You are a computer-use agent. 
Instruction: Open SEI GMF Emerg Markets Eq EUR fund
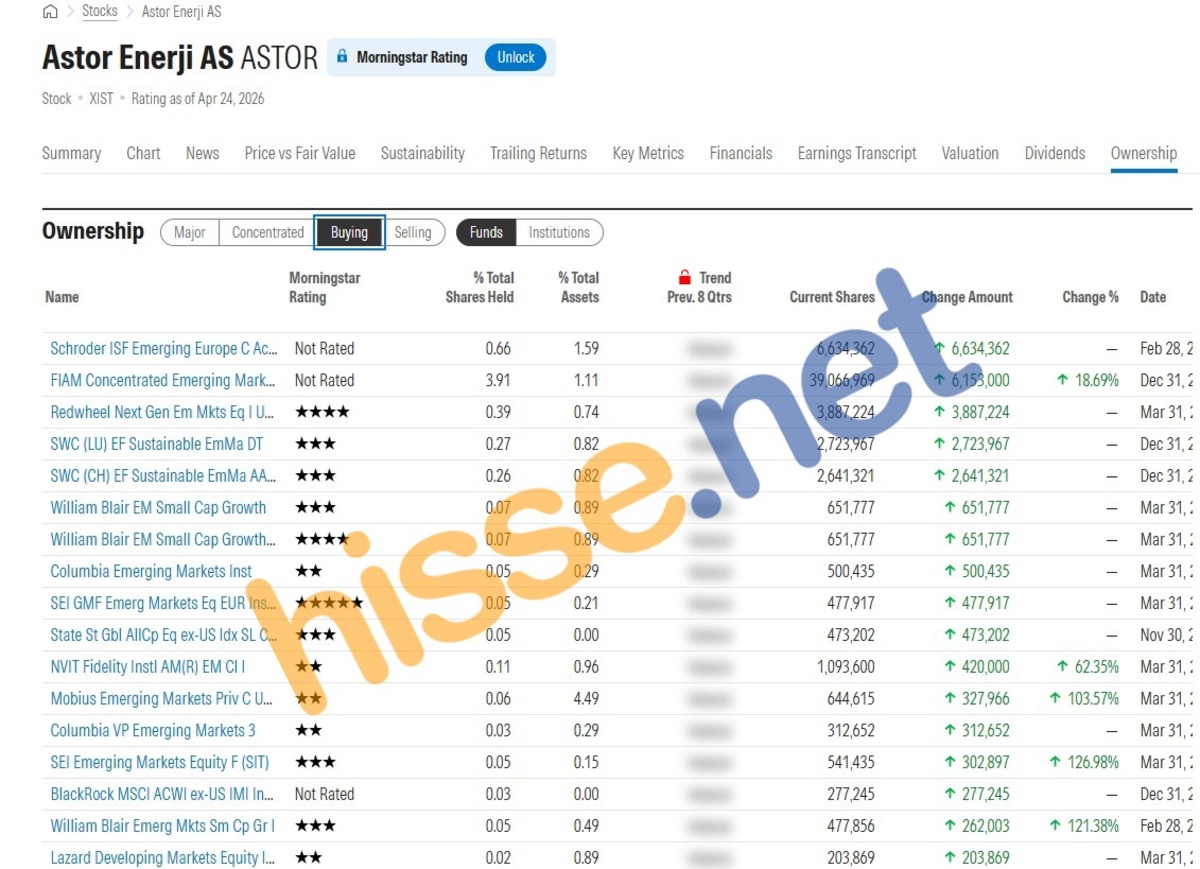point(164,604)
